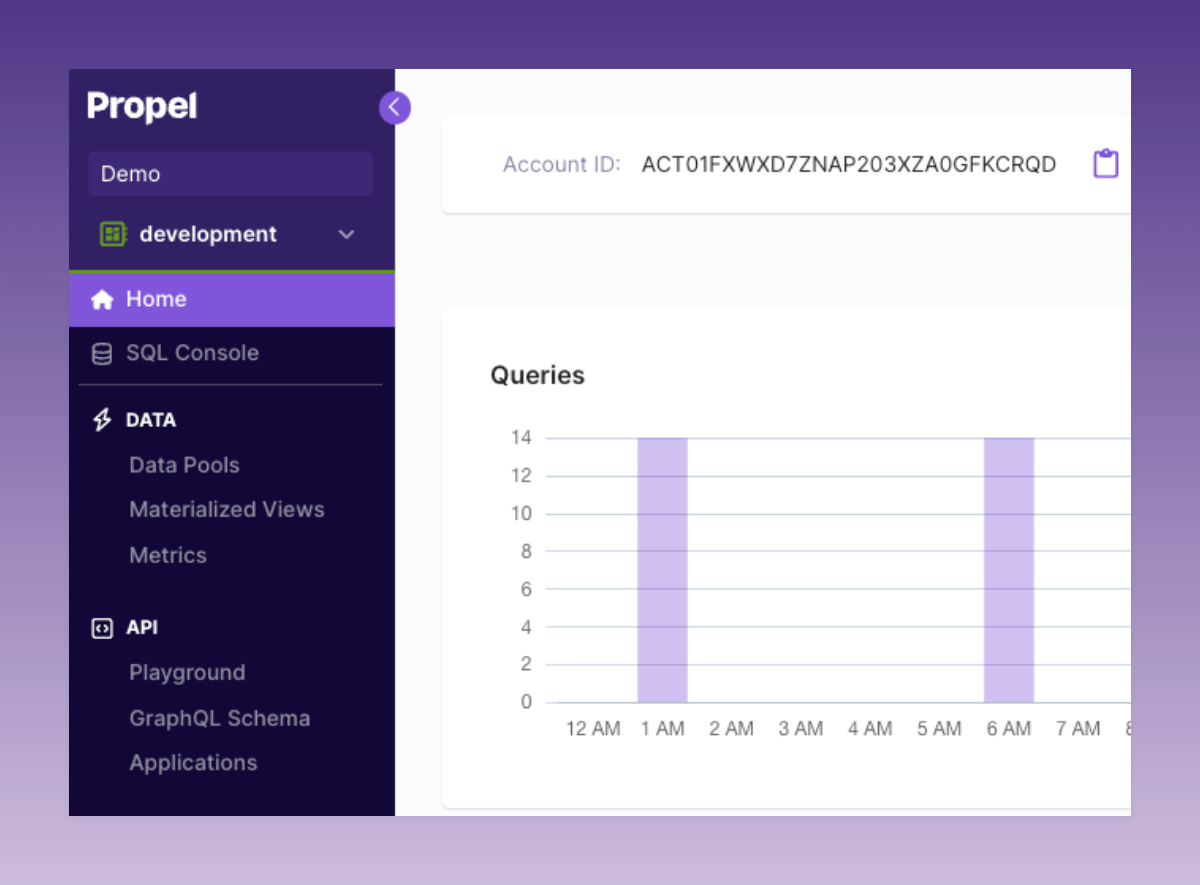View the GraphQL Schema
The width and height of the screenshot is (1200, 885).
pyautogui.click(x=219, y=718)
